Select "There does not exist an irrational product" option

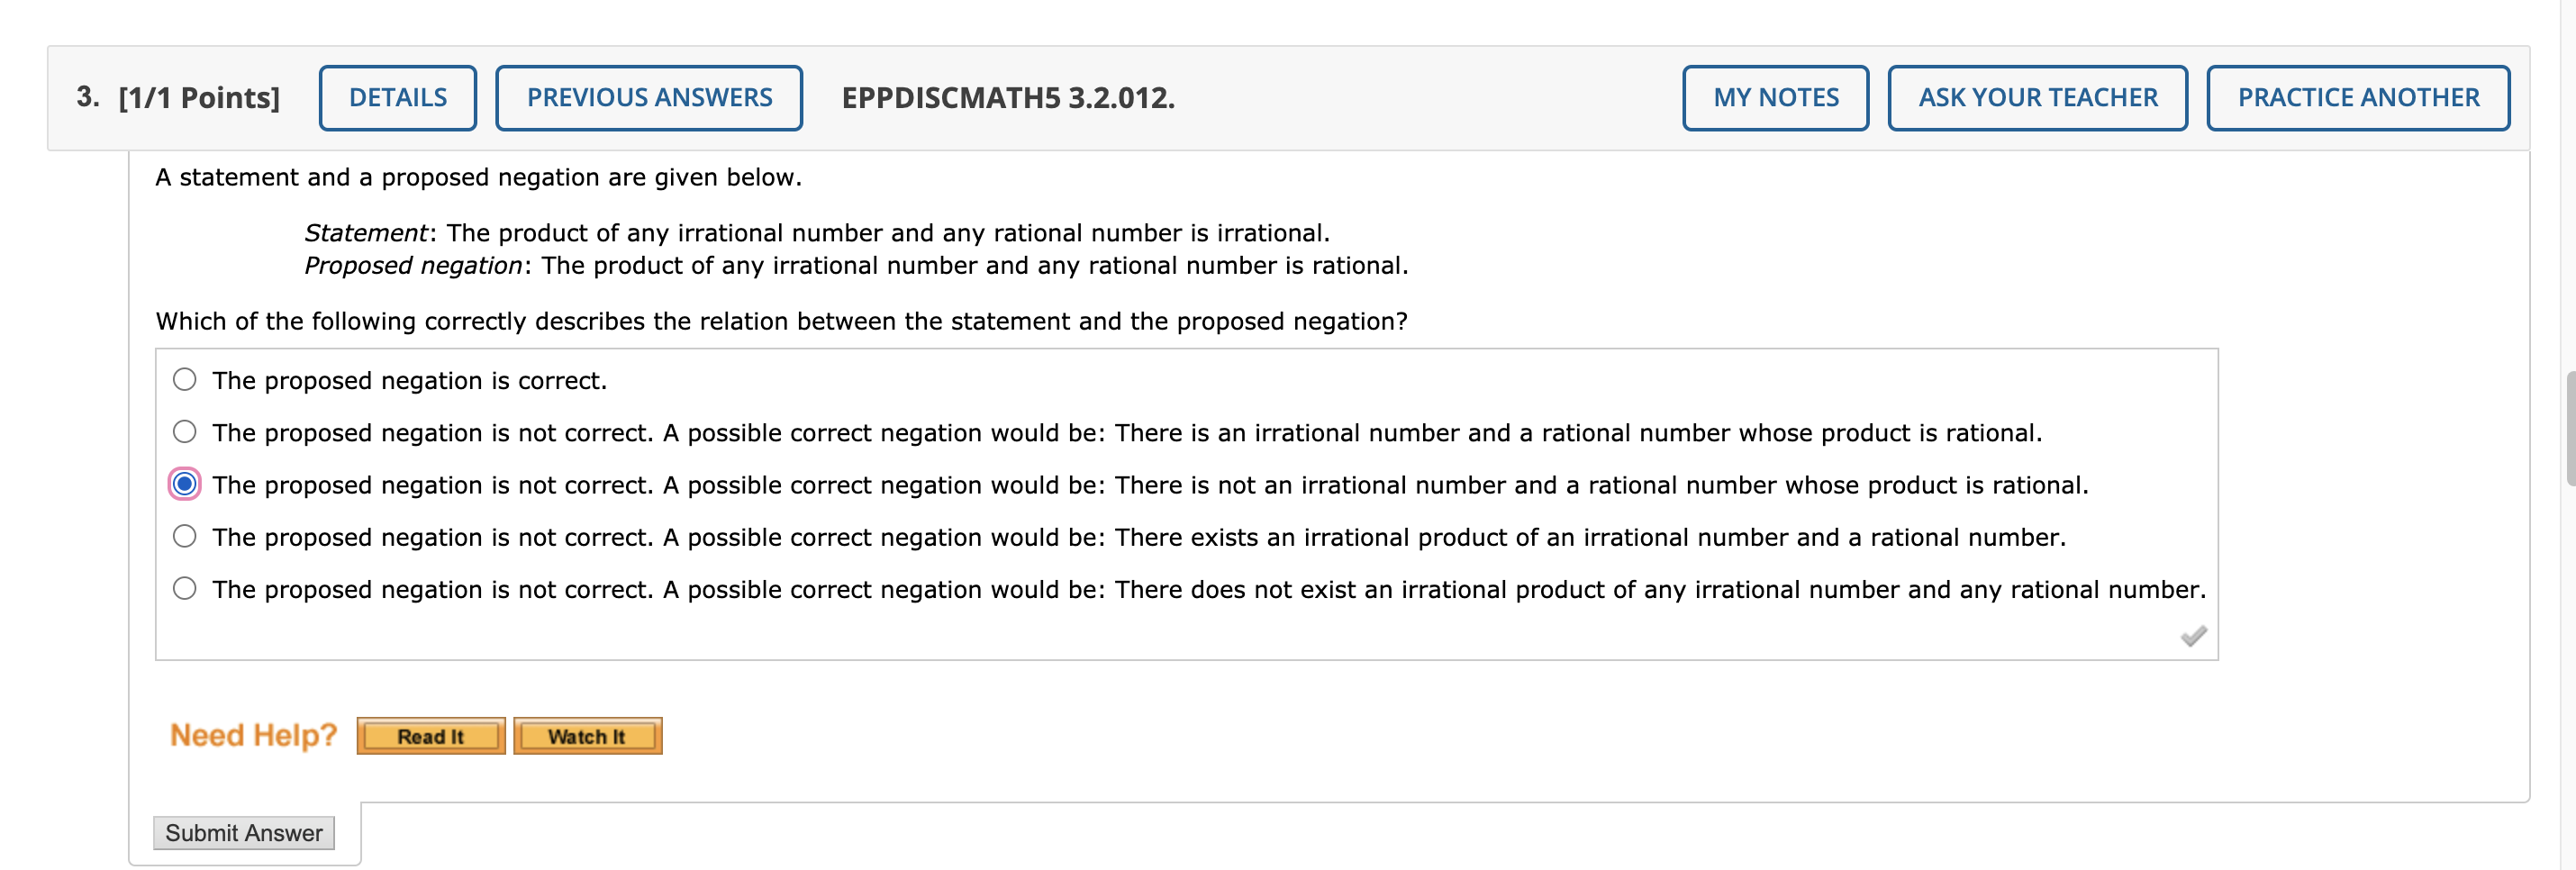tap(184, 589)
